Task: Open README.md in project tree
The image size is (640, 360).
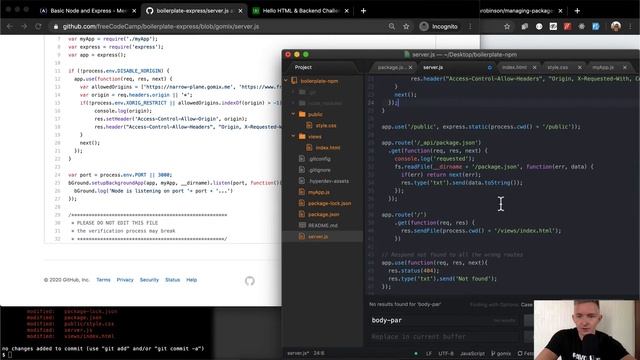Action: 322,225
